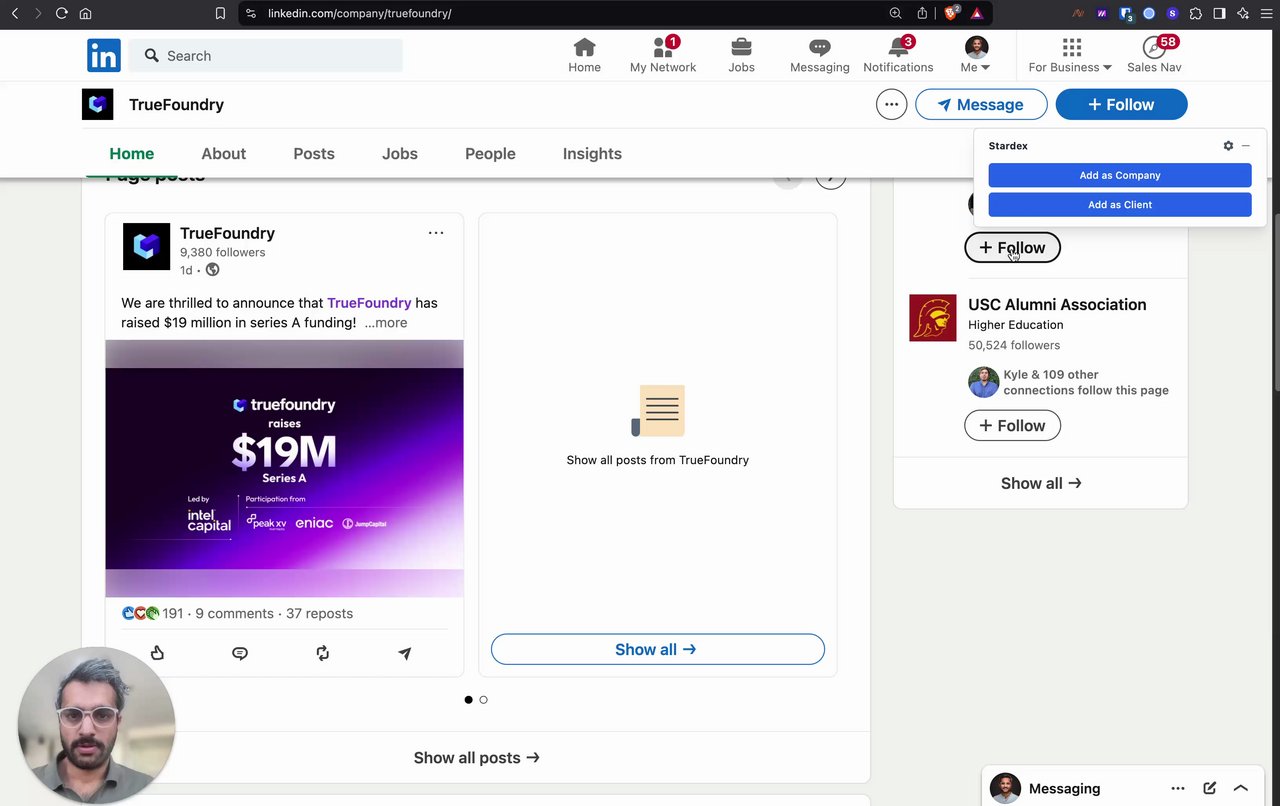This screenshot has width=1280, height=806.
Task: Compose new message icon
Action: (1210, 788)
